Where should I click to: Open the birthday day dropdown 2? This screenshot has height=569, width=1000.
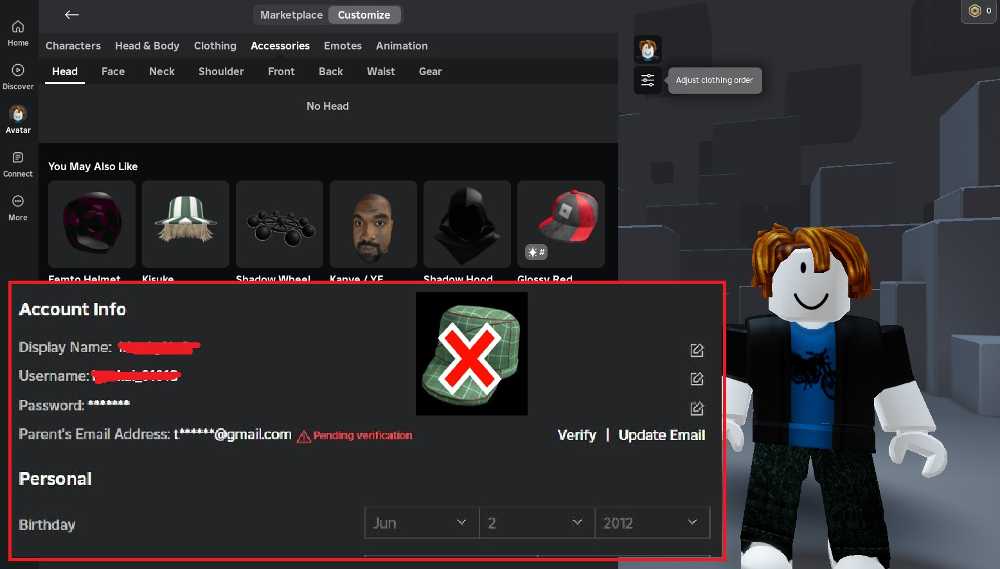click(x=536, y=523)
